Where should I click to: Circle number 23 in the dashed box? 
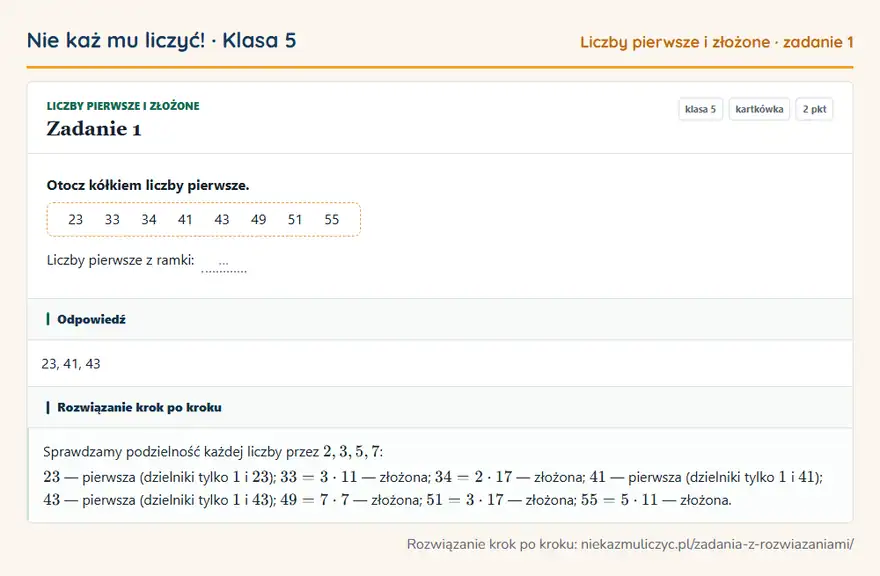coord(75,220)
